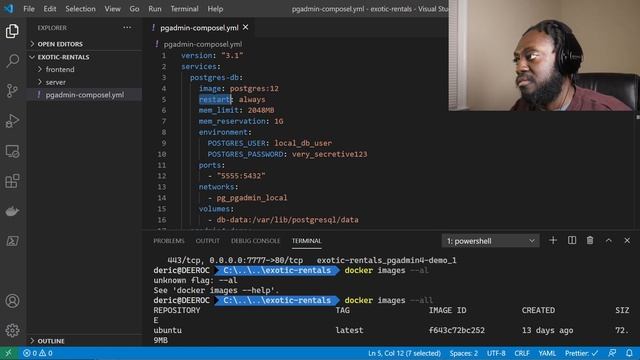This screenshot has height=360, width=640.
Task: Click the 'docker images --all' terminal command
Action: point(389,300)
